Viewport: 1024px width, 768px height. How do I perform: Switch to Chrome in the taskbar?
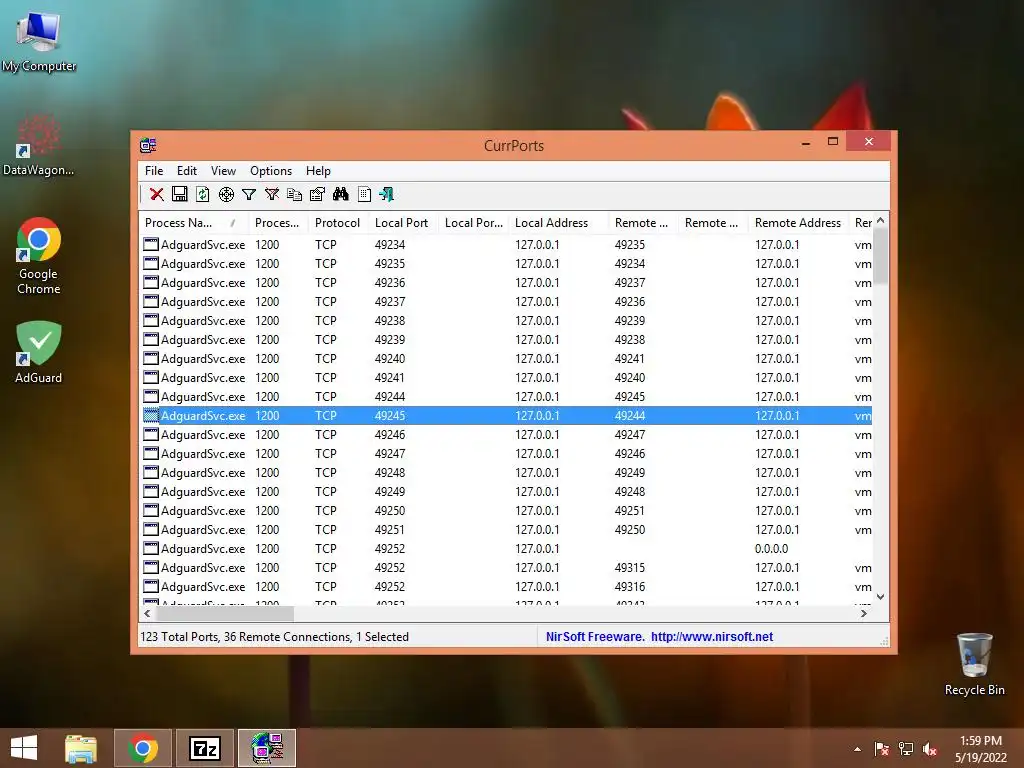coord(143,748)
